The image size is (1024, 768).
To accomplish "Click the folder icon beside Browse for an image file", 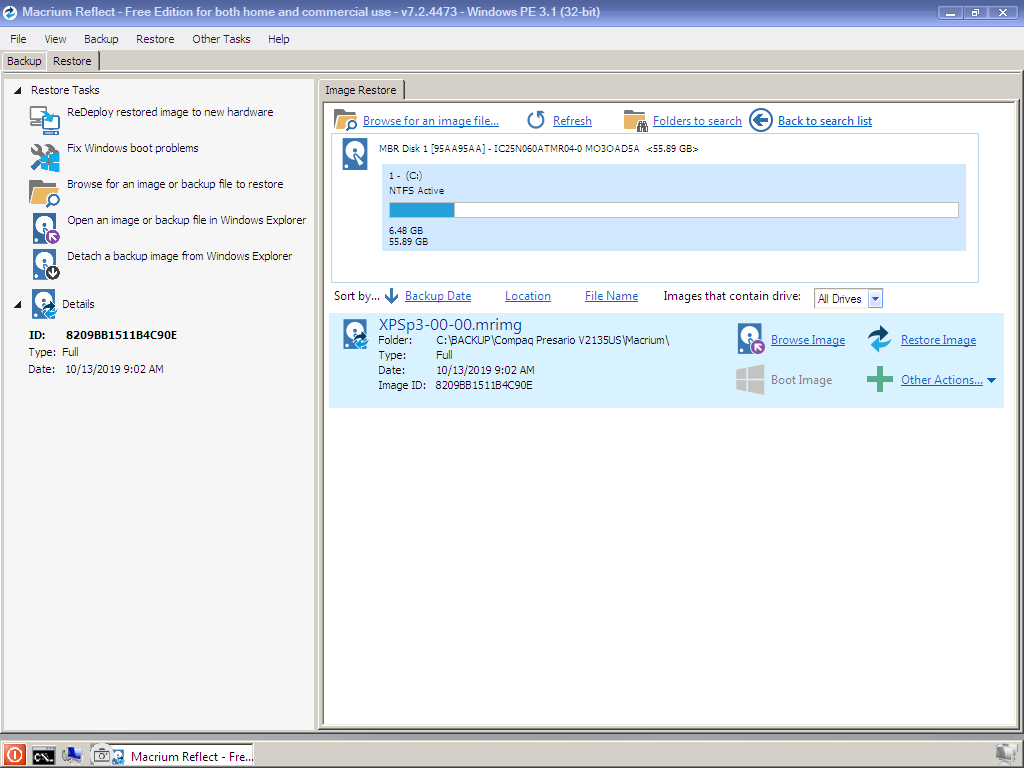I will coord(345,120).
